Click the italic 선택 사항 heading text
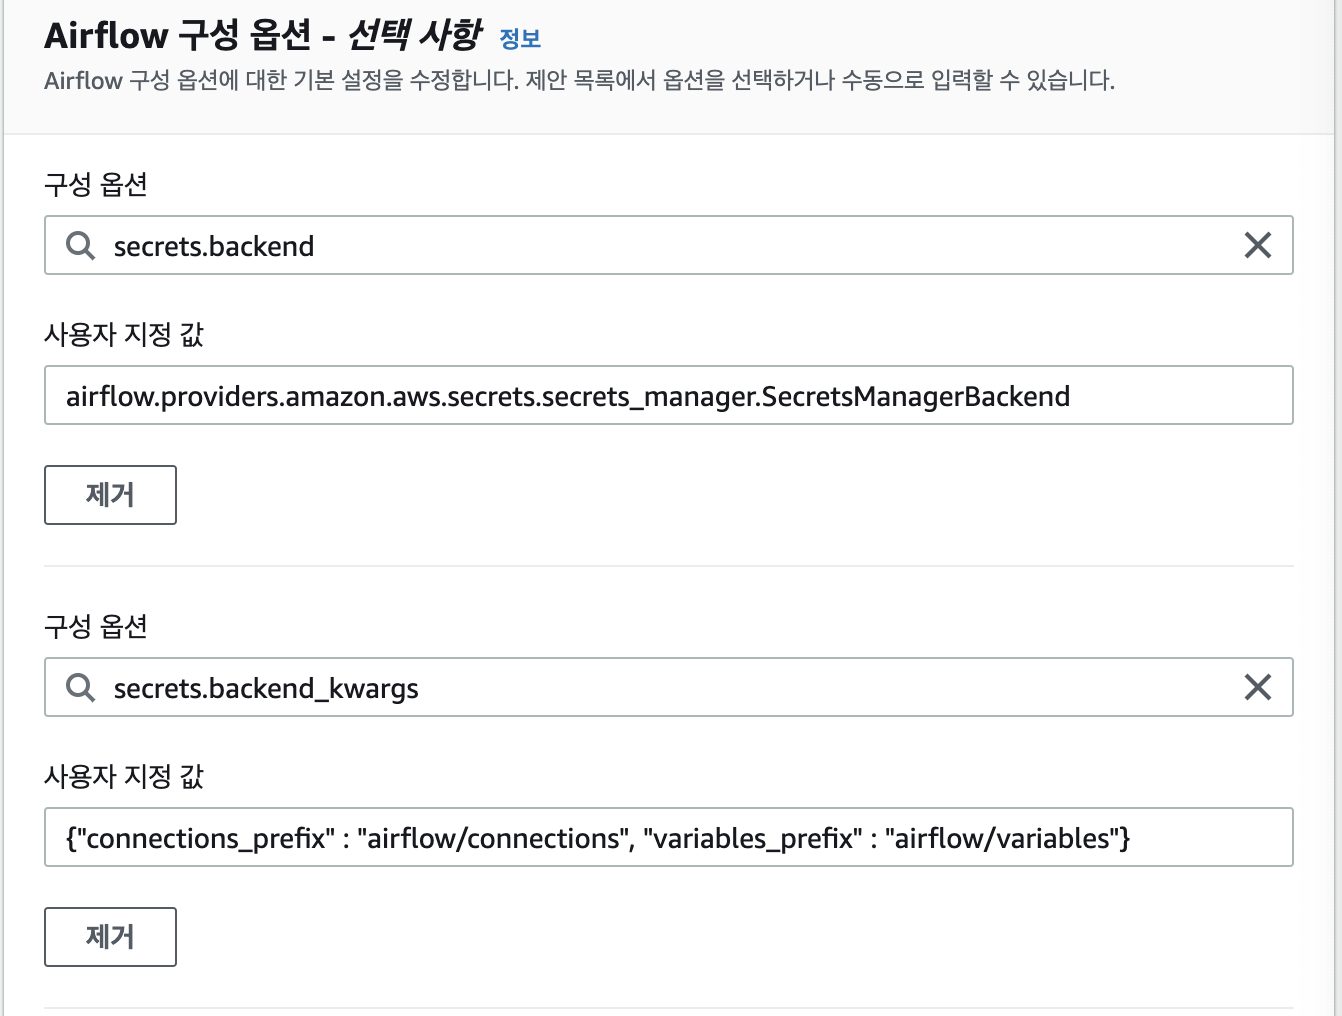 click(x=414, y=35)
